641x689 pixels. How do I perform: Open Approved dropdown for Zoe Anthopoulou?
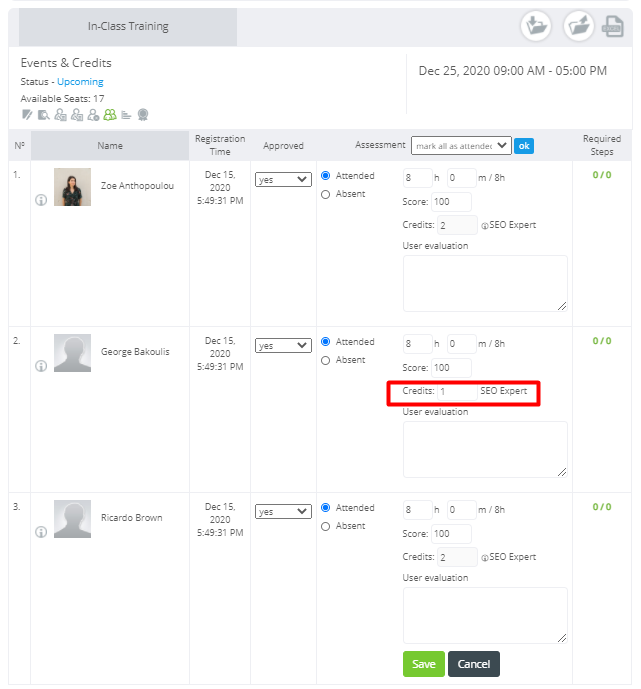pyautogui.click(x=283, y=180)
